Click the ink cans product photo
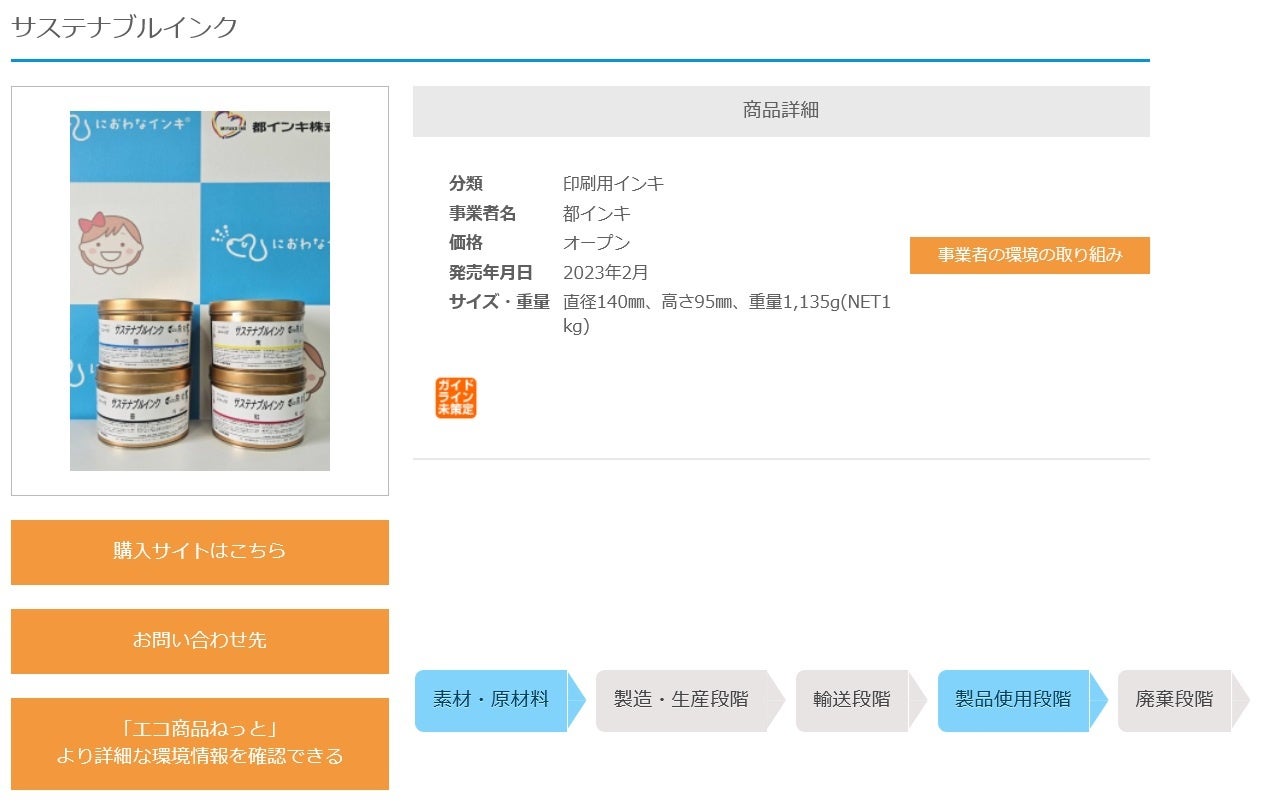 pos(200,291)
